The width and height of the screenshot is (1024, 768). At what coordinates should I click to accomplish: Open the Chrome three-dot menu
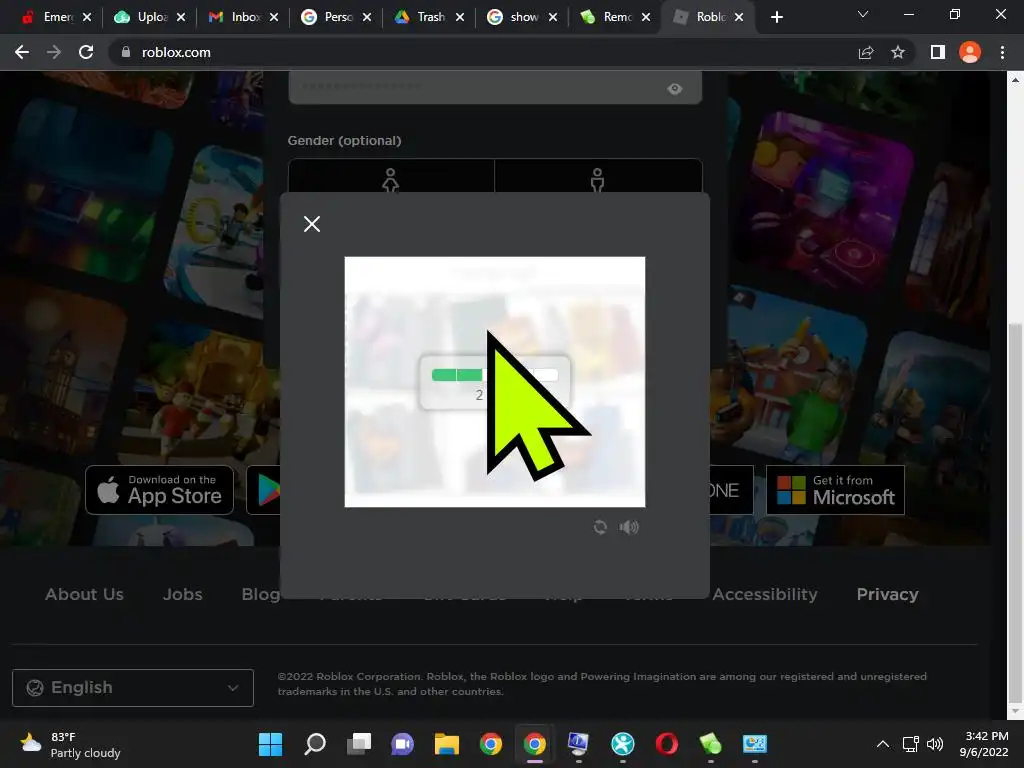point(1002,52)
